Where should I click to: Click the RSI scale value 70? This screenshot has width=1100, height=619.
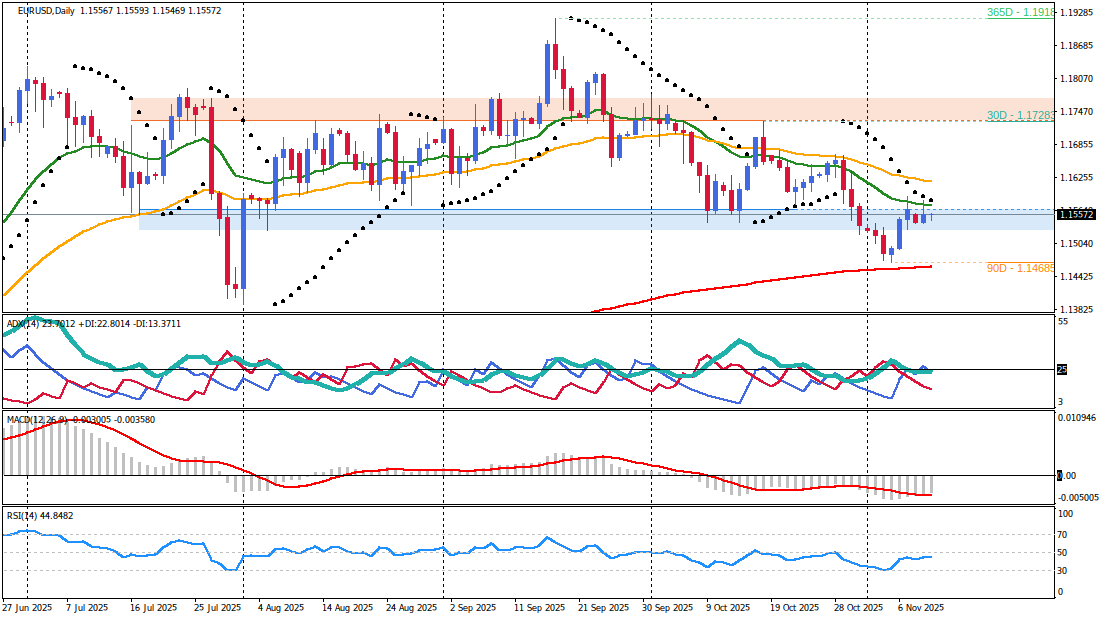1063,535
